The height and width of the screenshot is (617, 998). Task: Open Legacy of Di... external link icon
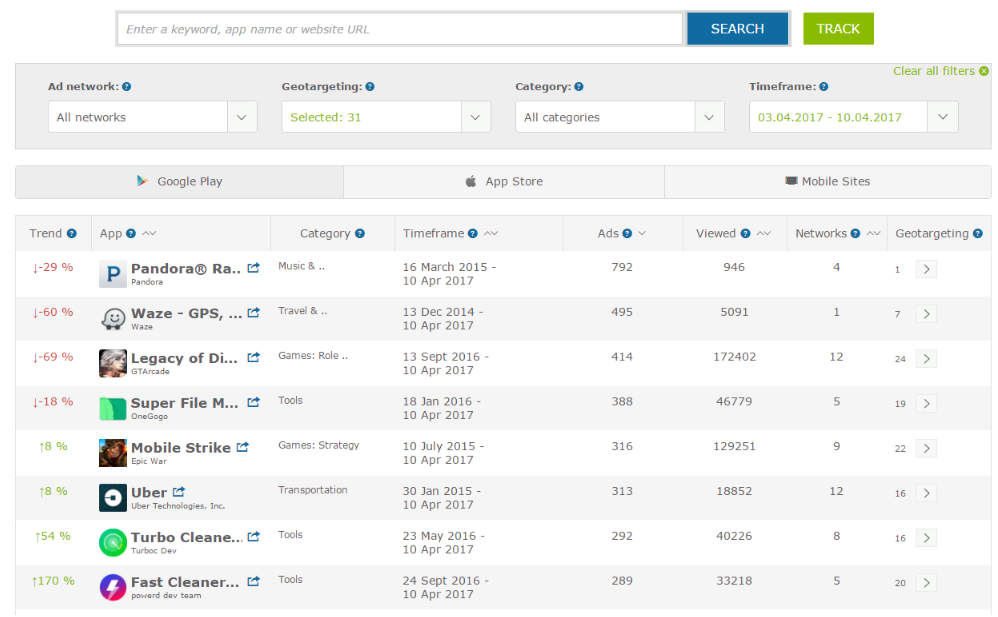coord(253,358)
